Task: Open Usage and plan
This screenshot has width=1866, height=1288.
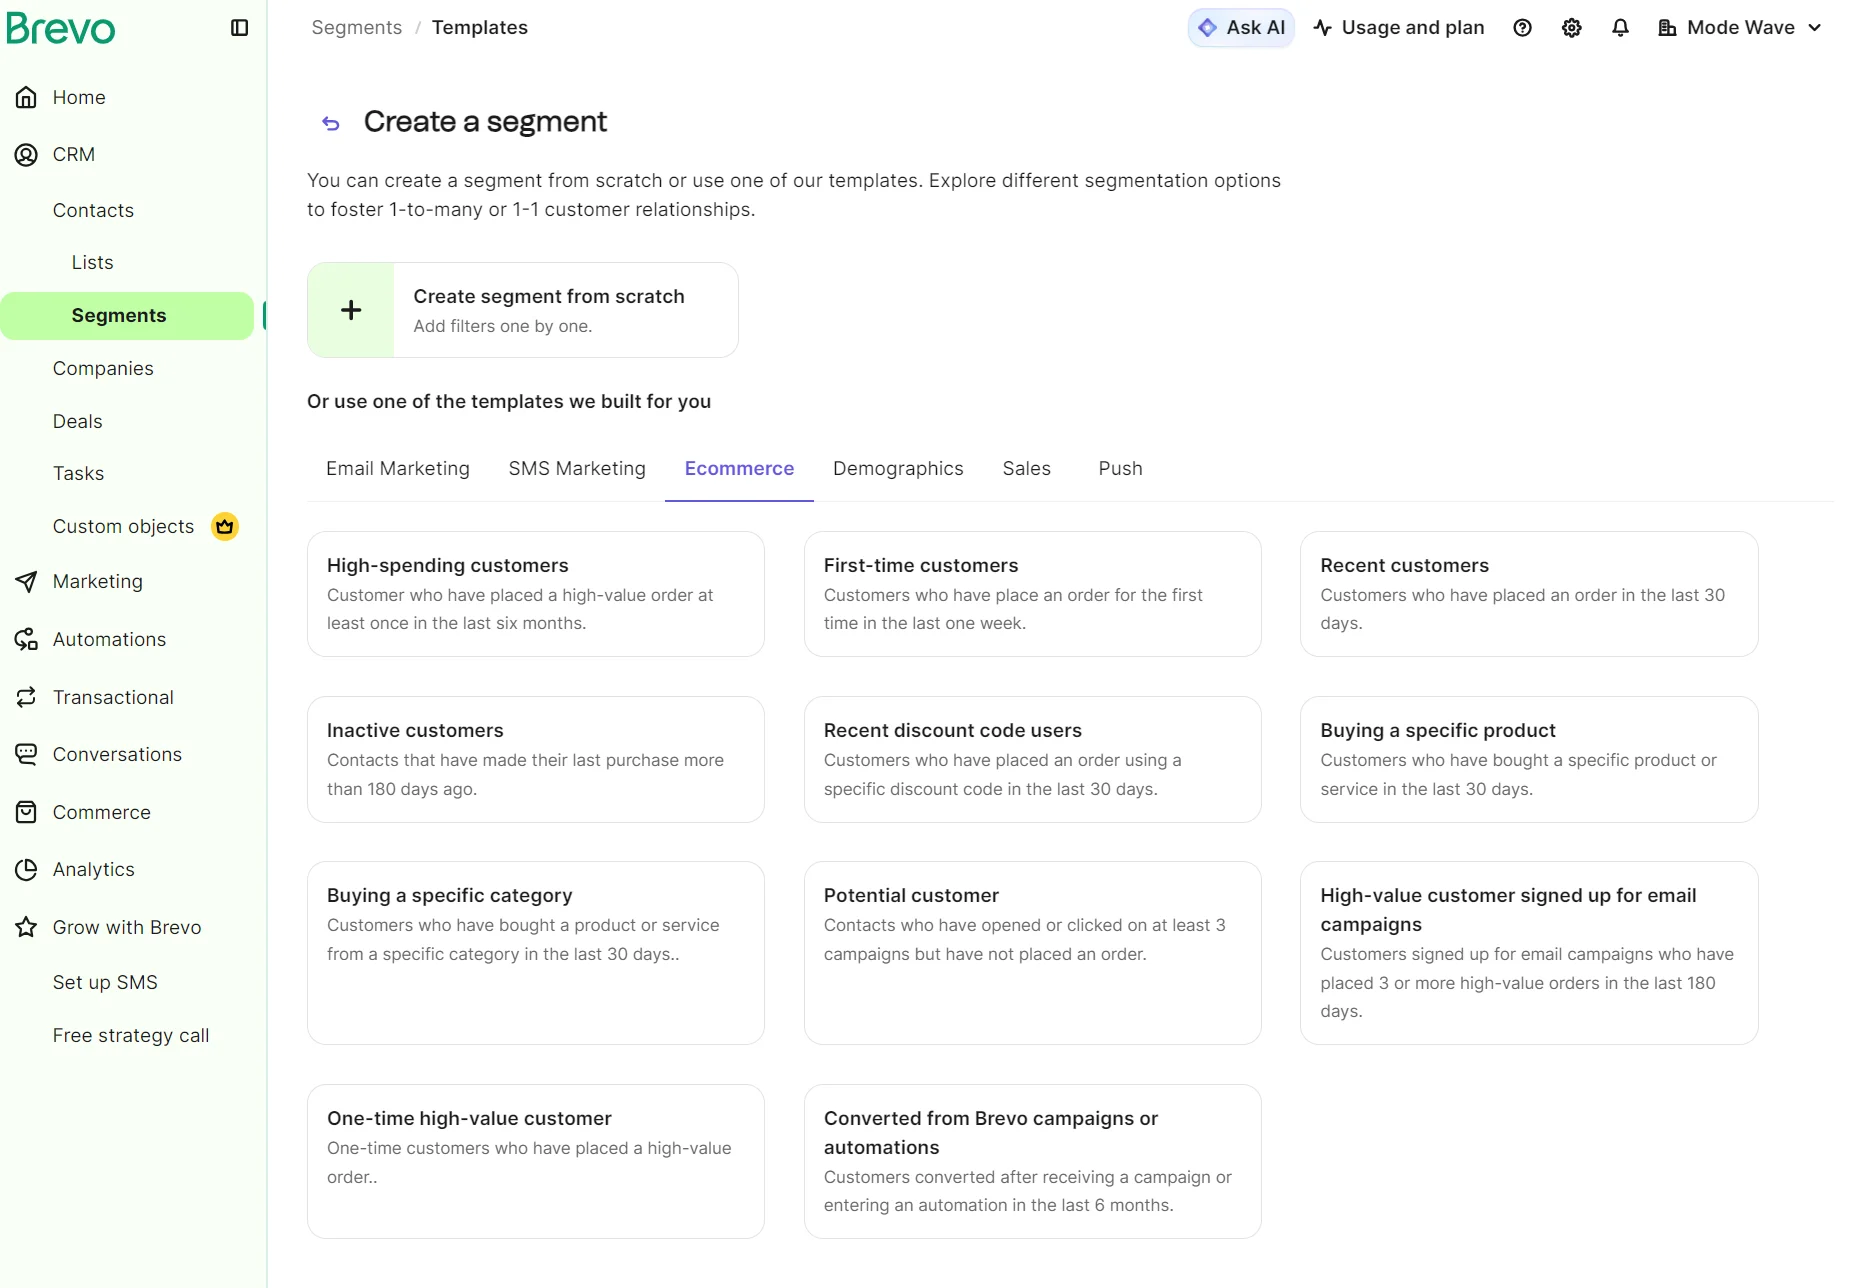Action: point(1399,28)
